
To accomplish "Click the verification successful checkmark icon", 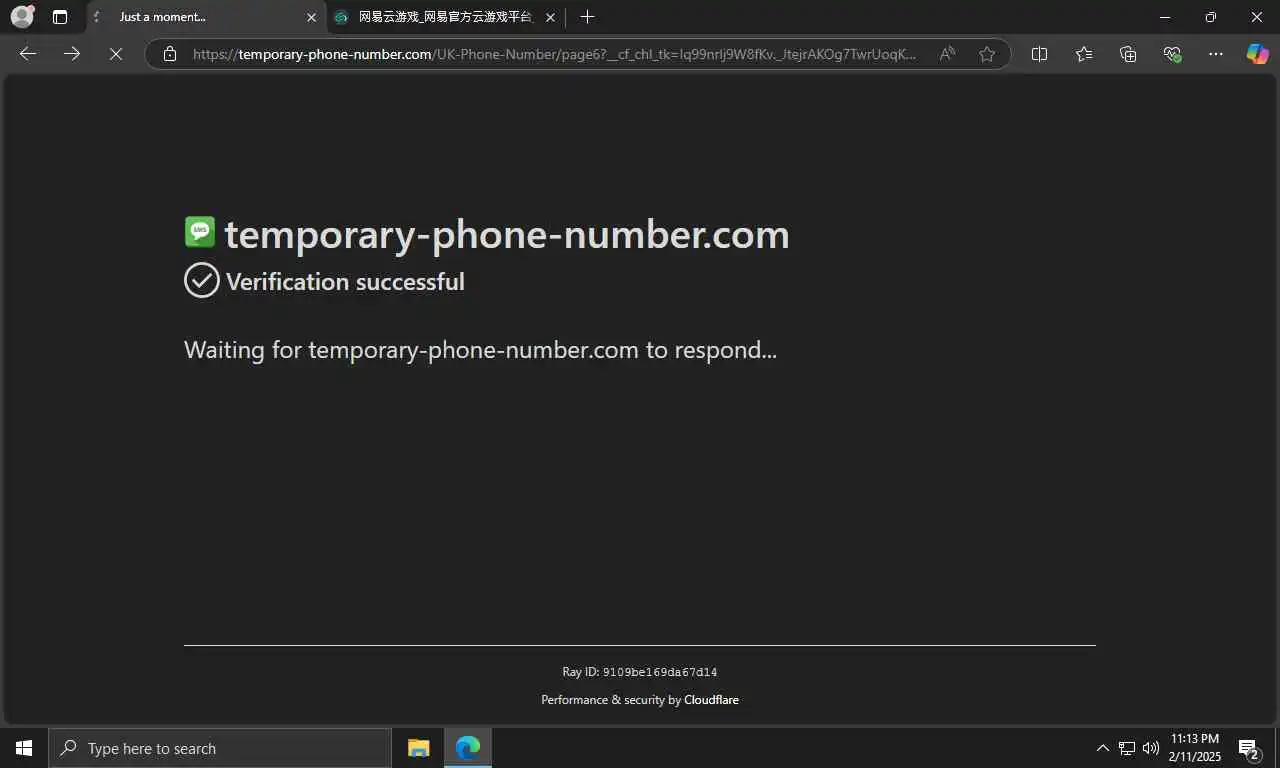I will click(202, 281).
